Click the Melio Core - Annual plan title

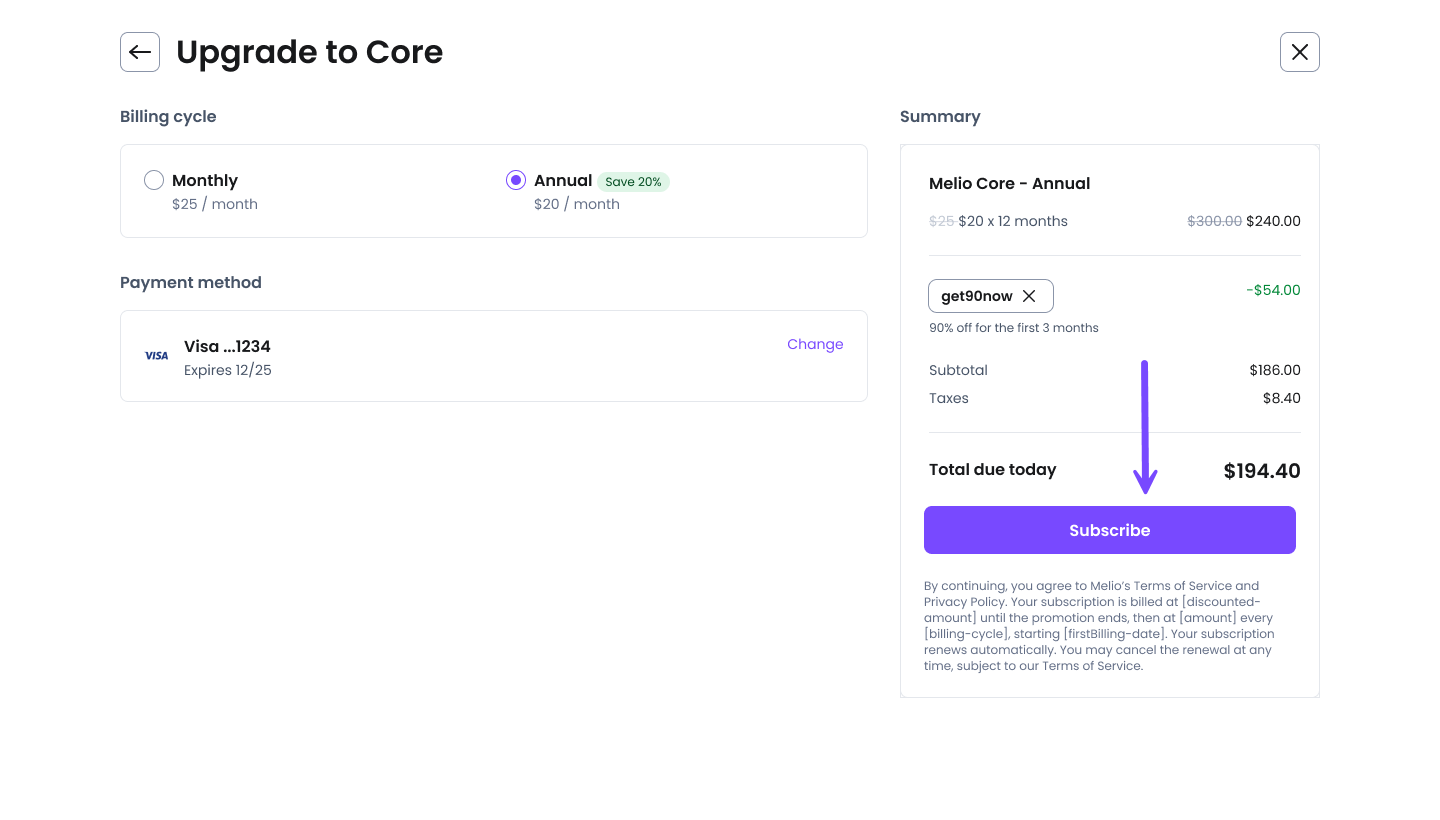[1009, 183]
